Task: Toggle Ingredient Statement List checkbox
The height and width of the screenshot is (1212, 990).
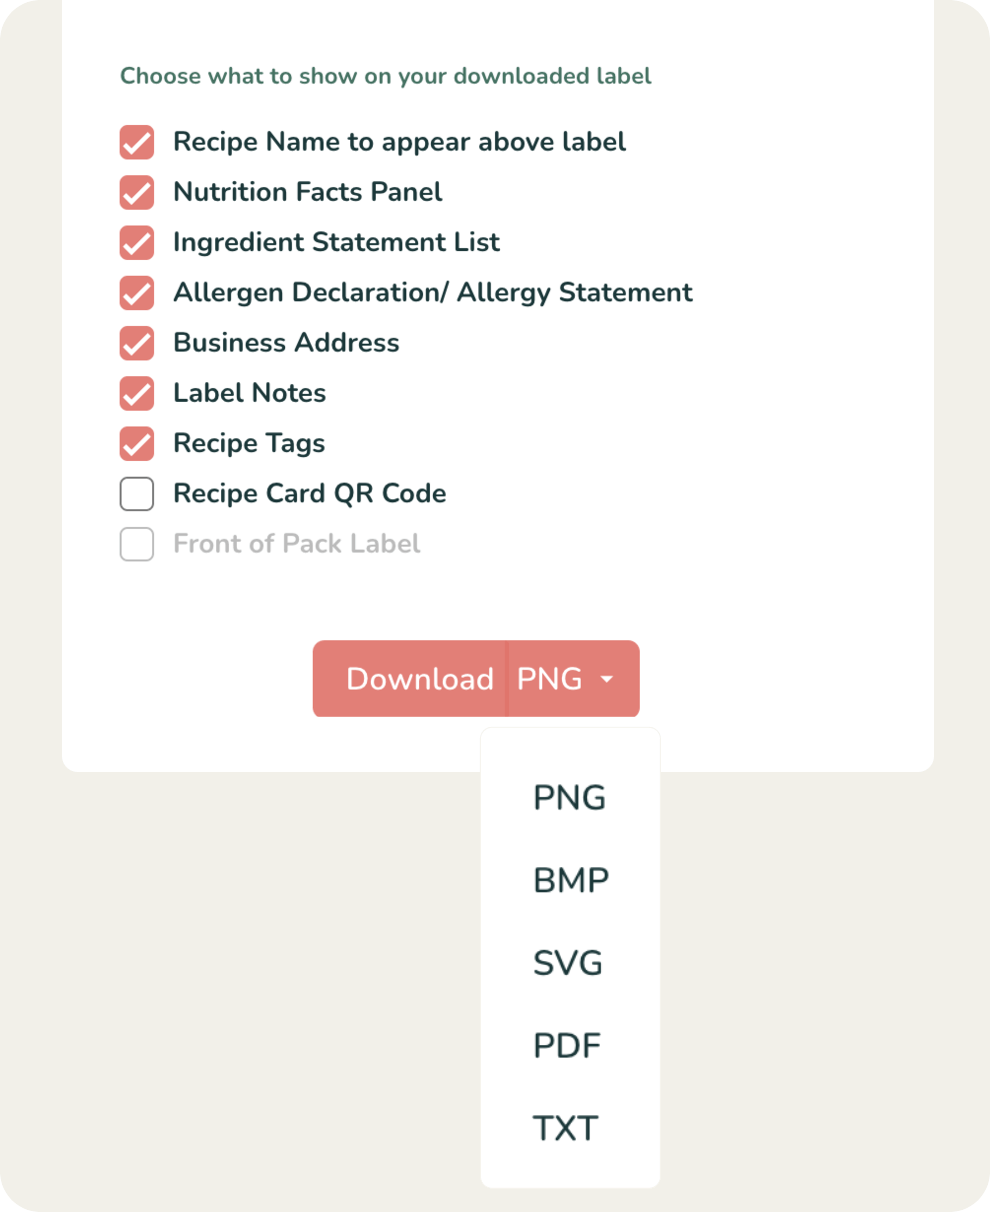Action: point(137,242)
